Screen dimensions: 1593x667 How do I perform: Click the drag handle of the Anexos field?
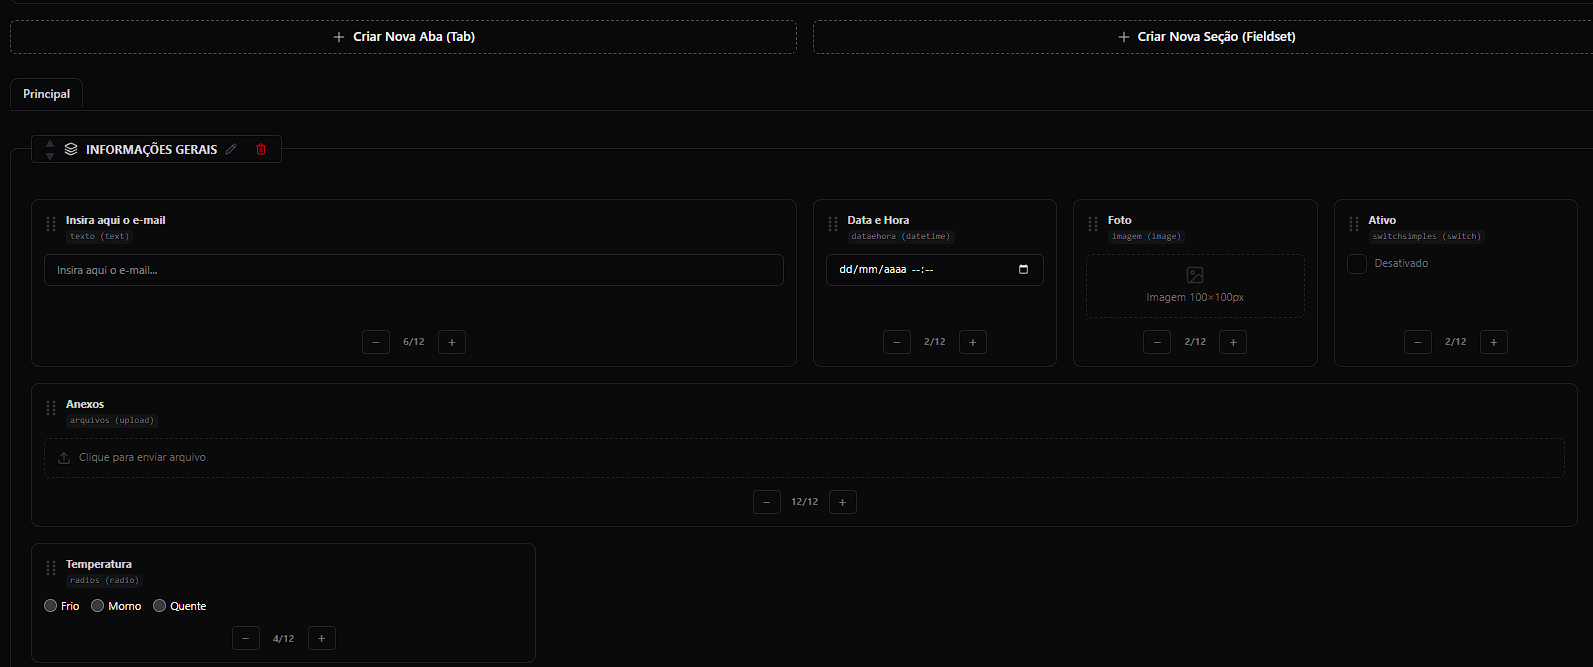(51, 408)
